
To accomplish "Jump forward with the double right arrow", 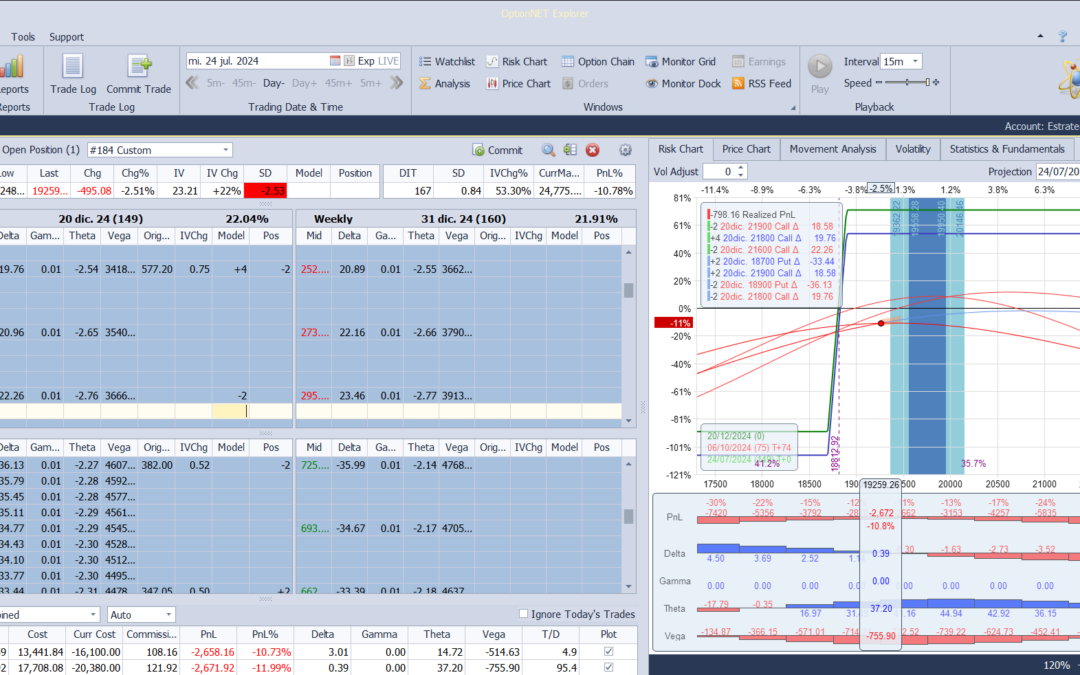I will click(396, 83).
